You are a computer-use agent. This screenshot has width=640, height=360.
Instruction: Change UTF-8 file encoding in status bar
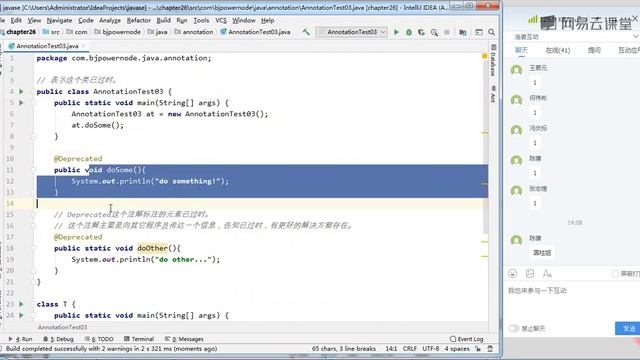point(431,349)
